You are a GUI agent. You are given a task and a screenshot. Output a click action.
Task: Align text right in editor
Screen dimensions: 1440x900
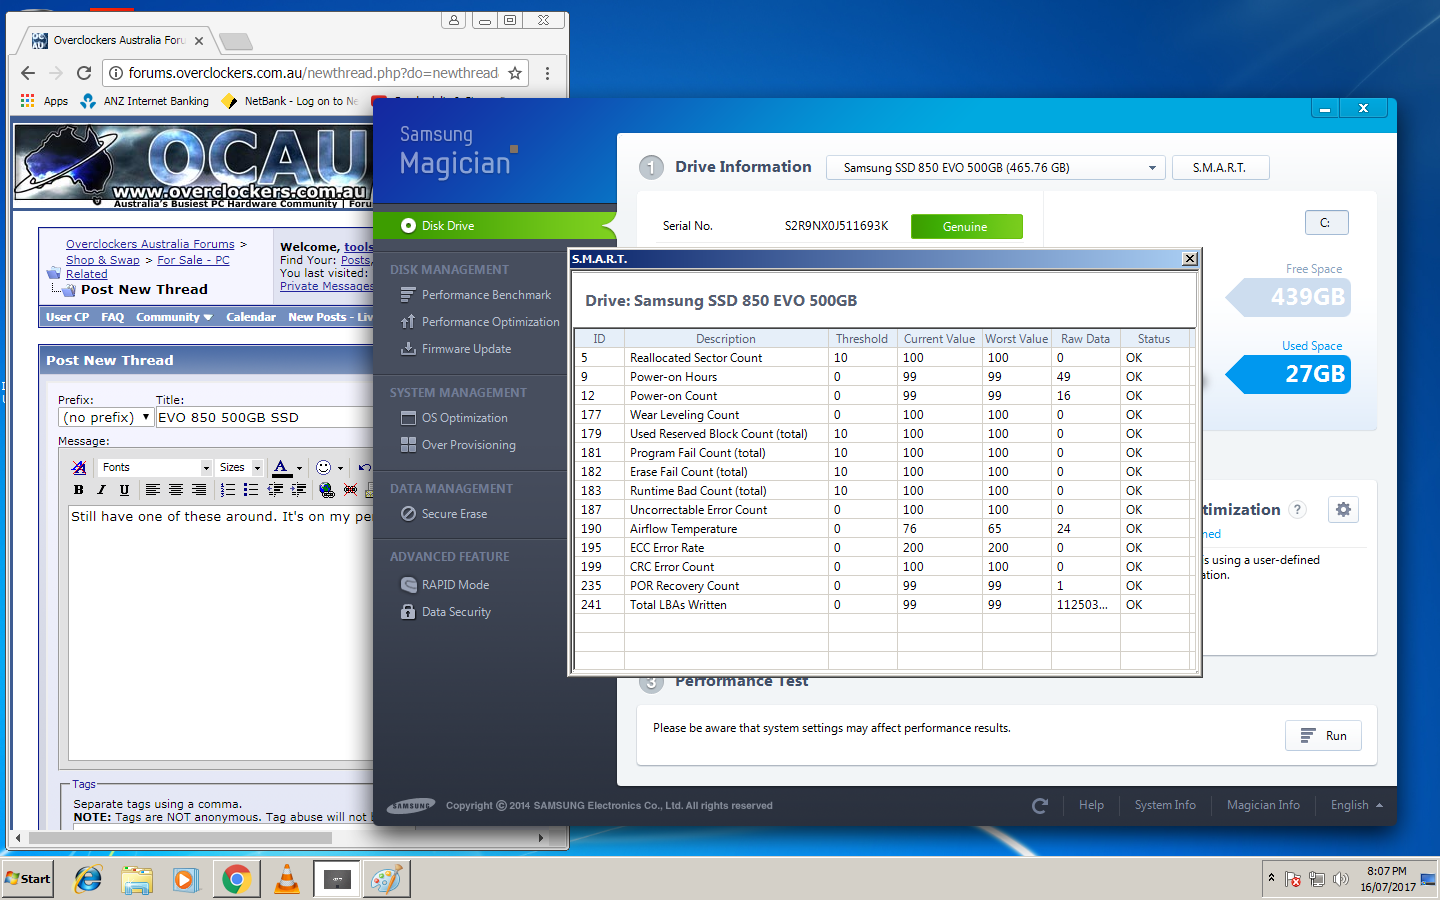click(x=199, y=490)
